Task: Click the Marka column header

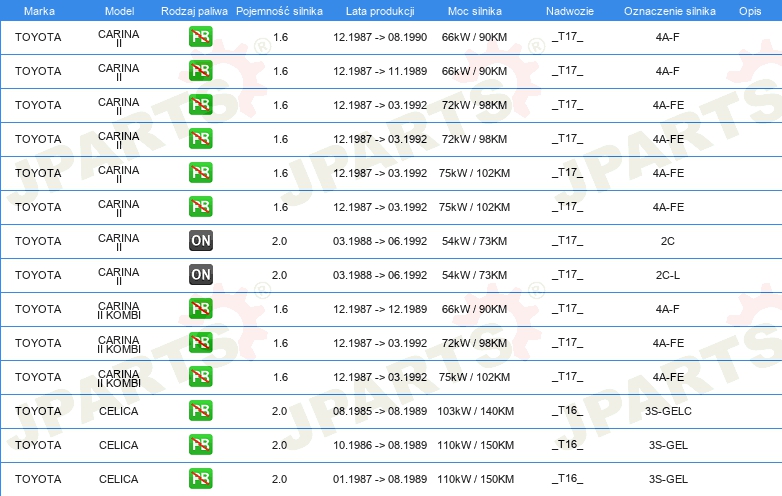Action: click(x=39, y=11)
